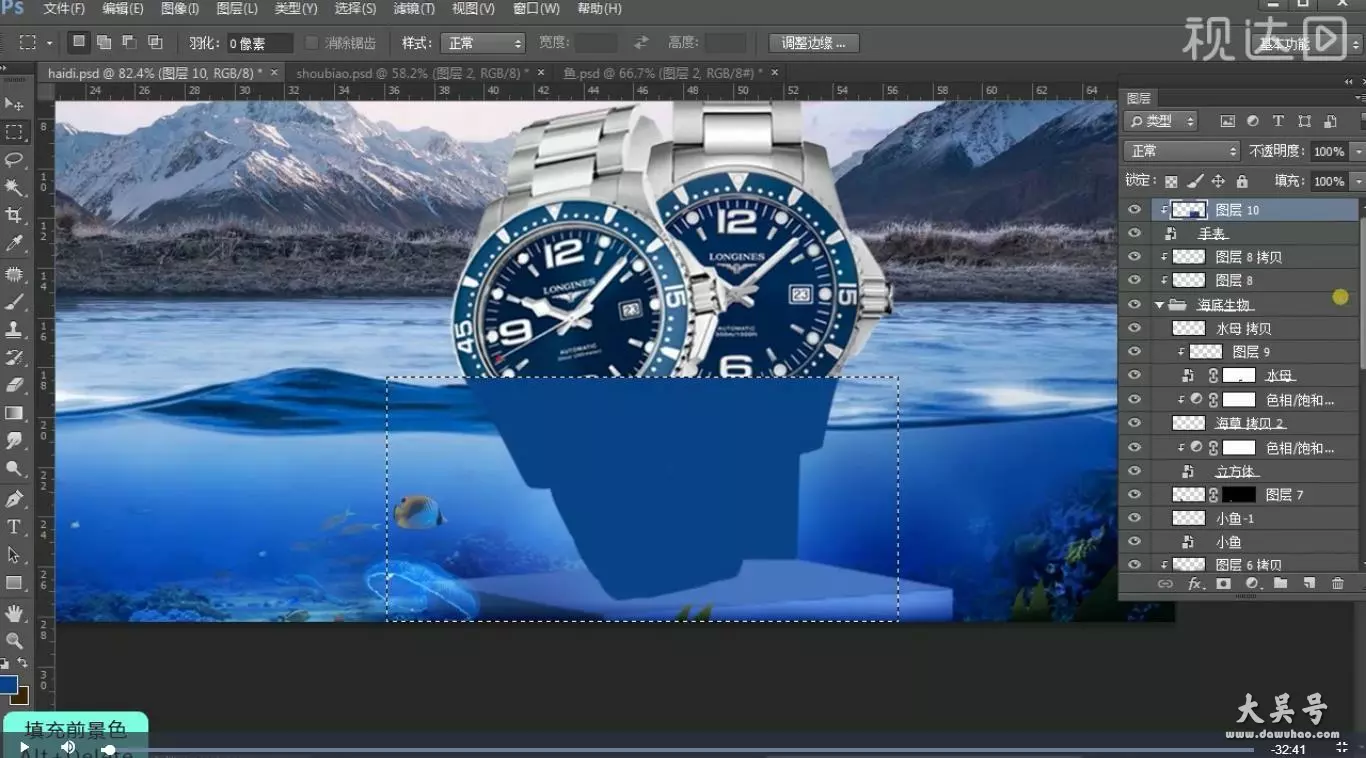Lock transparent pixels
This screenshot has width=1366, height=758.
pos(1172,181)
